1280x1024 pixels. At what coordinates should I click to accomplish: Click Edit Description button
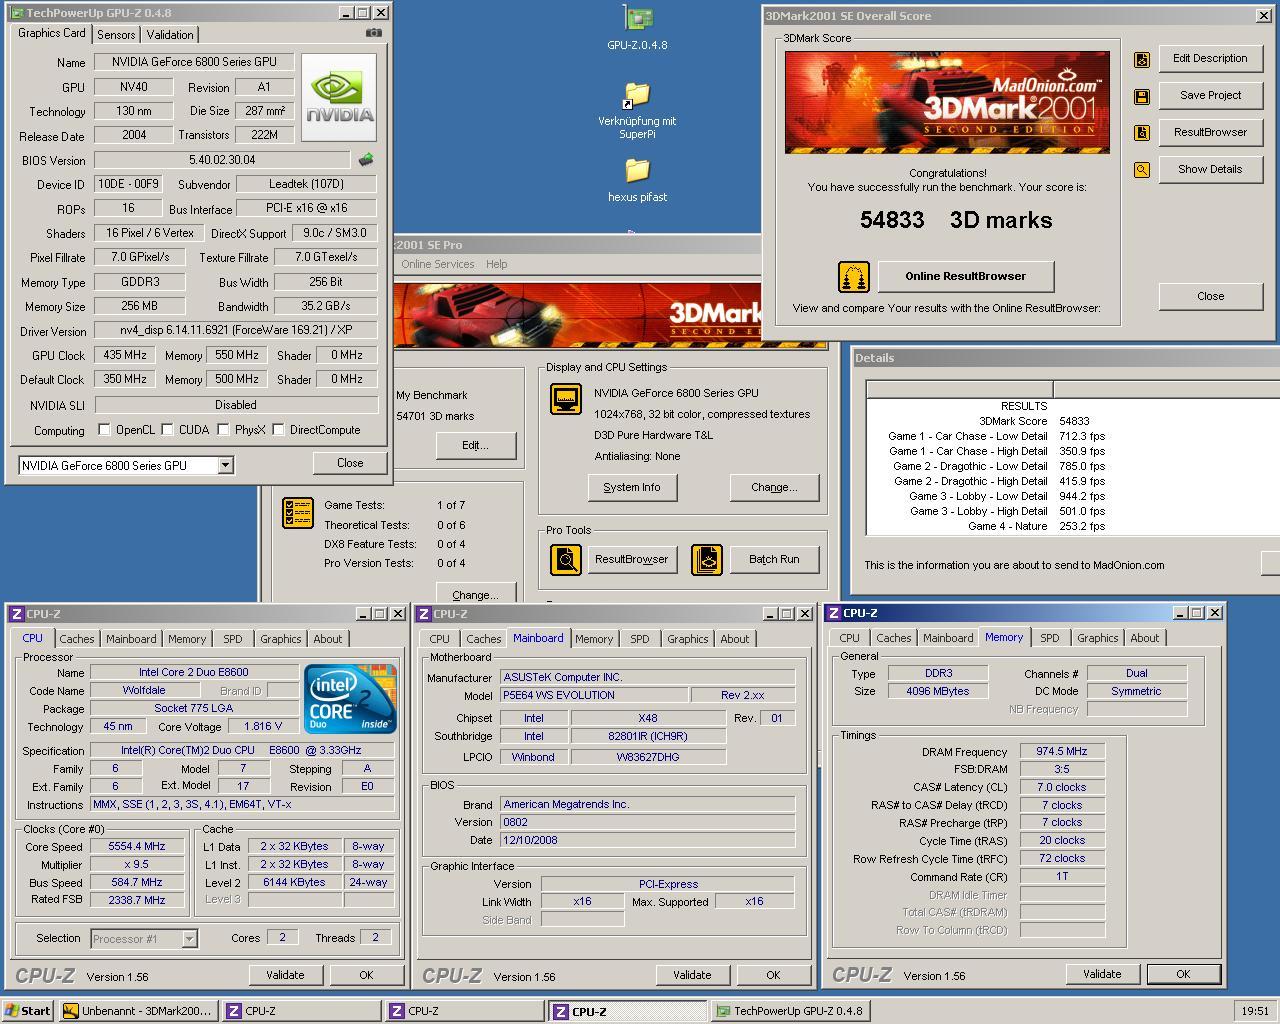point(1210,58)
